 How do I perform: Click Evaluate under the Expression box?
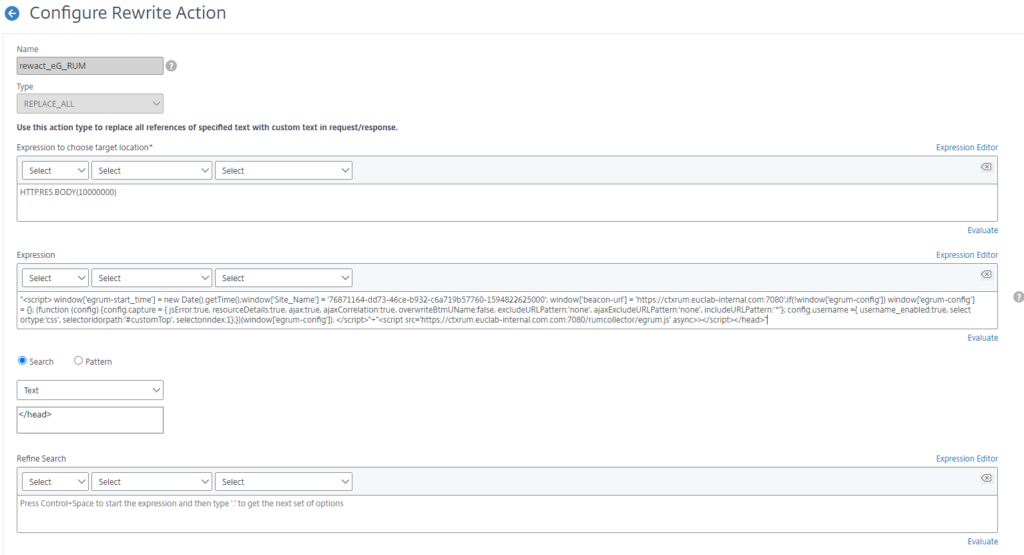[982, 338]
